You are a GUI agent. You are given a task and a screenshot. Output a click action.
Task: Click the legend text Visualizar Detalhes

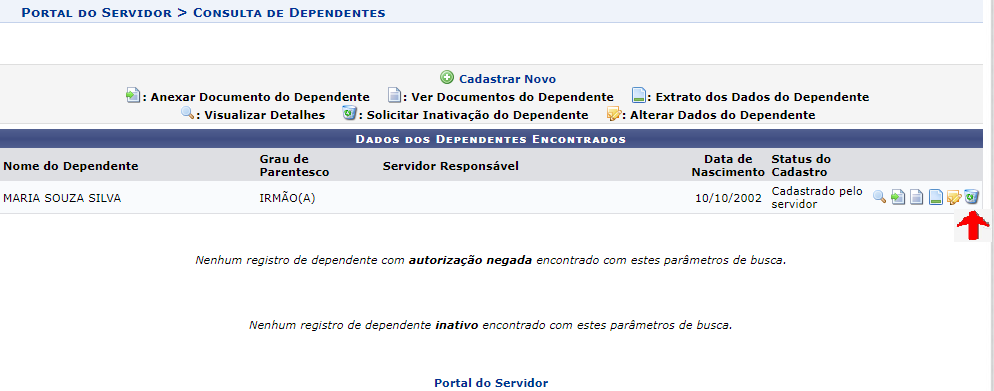tap(264, 115)
